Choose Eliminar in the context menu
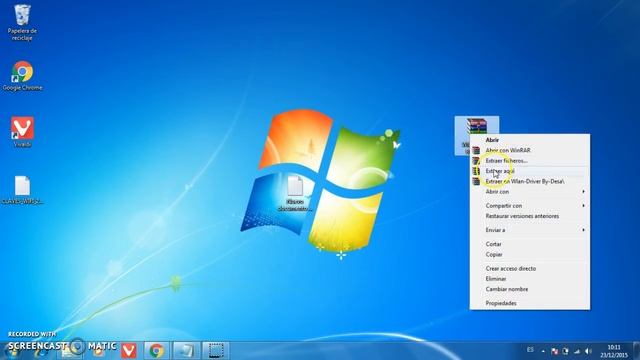640x360 pixels. point(530,279)
